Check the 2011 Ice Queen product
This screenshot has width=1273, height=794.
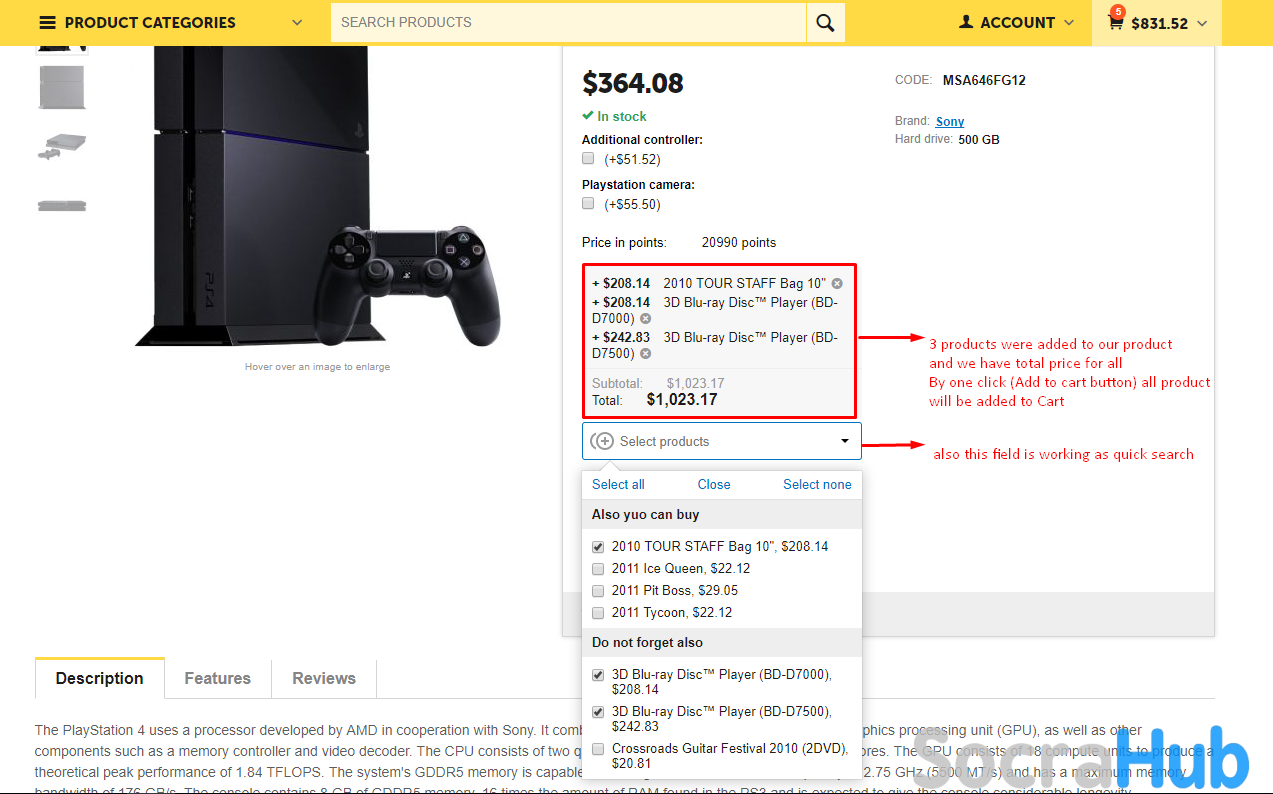click(x=598, y=569)
